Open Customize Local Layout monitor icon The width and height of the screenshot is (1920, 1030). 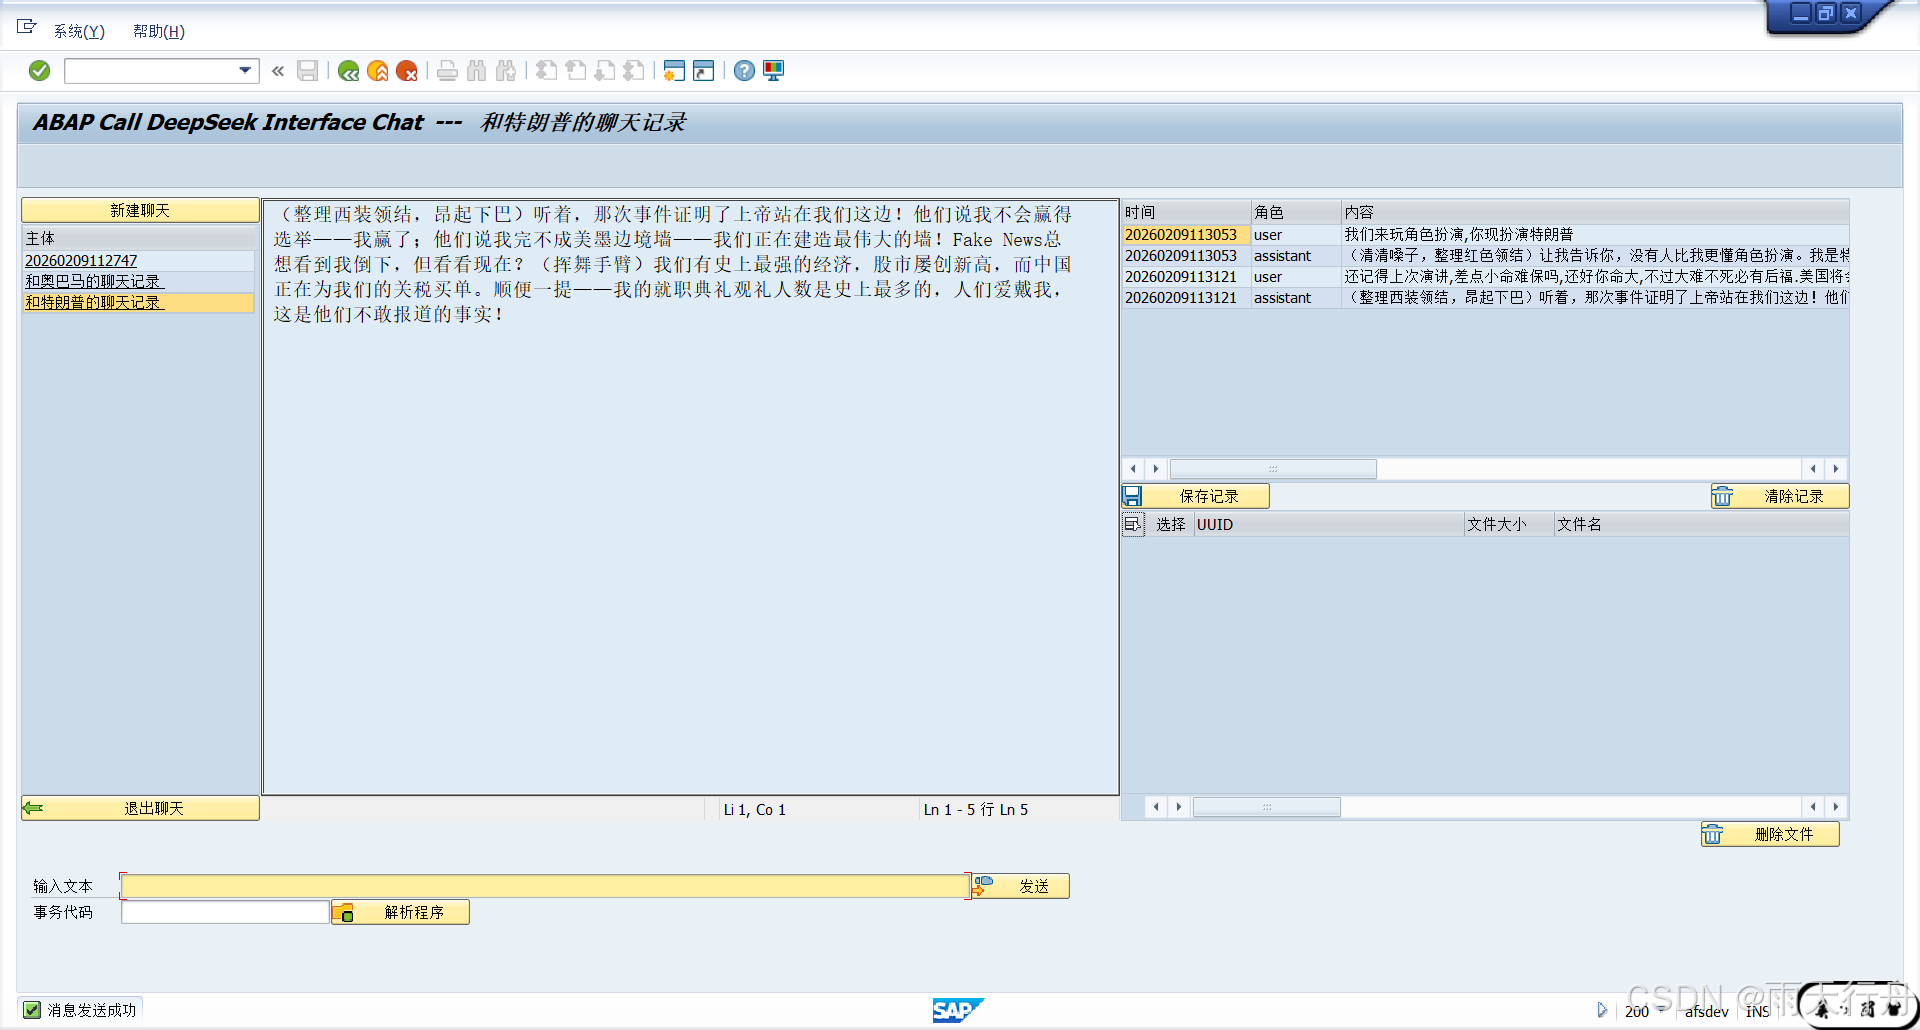click(x=773, y=71)
